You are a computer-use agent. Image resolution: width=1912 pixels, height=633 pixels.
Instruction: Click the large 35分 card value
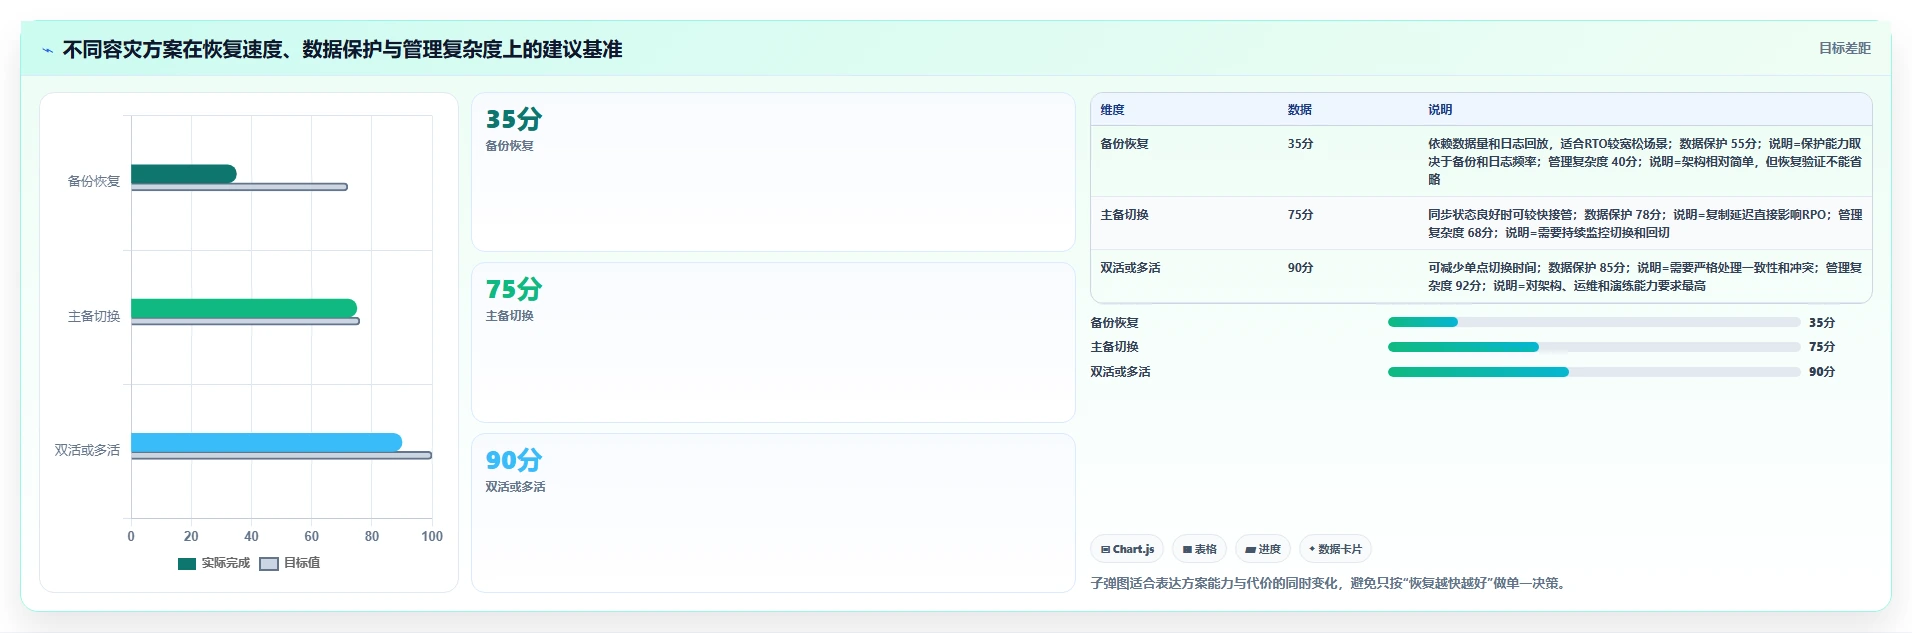coord(514,119)
